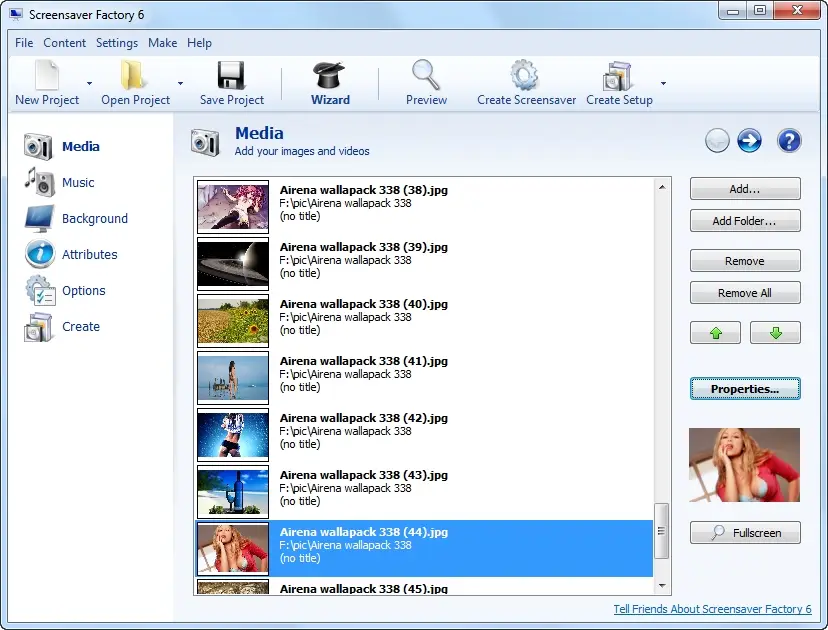Expand the New Project dropdown arrow
This screenshot has height=630, width=828.
click(89, 84)
